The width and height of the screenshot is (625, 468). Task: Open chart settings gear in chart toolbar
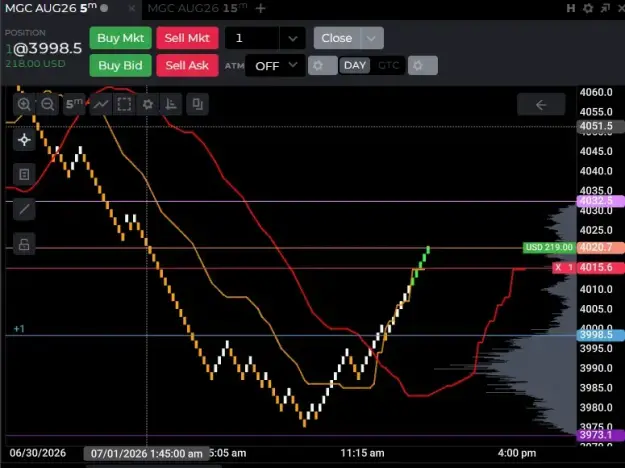point(147,104)
